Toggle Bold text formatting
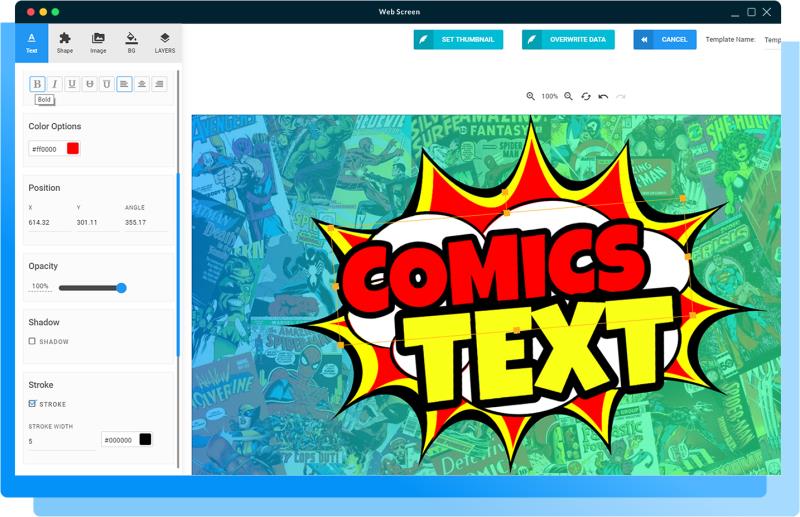Image resolution: width=800 pixels, height=517 pixels. click(37, 84)
